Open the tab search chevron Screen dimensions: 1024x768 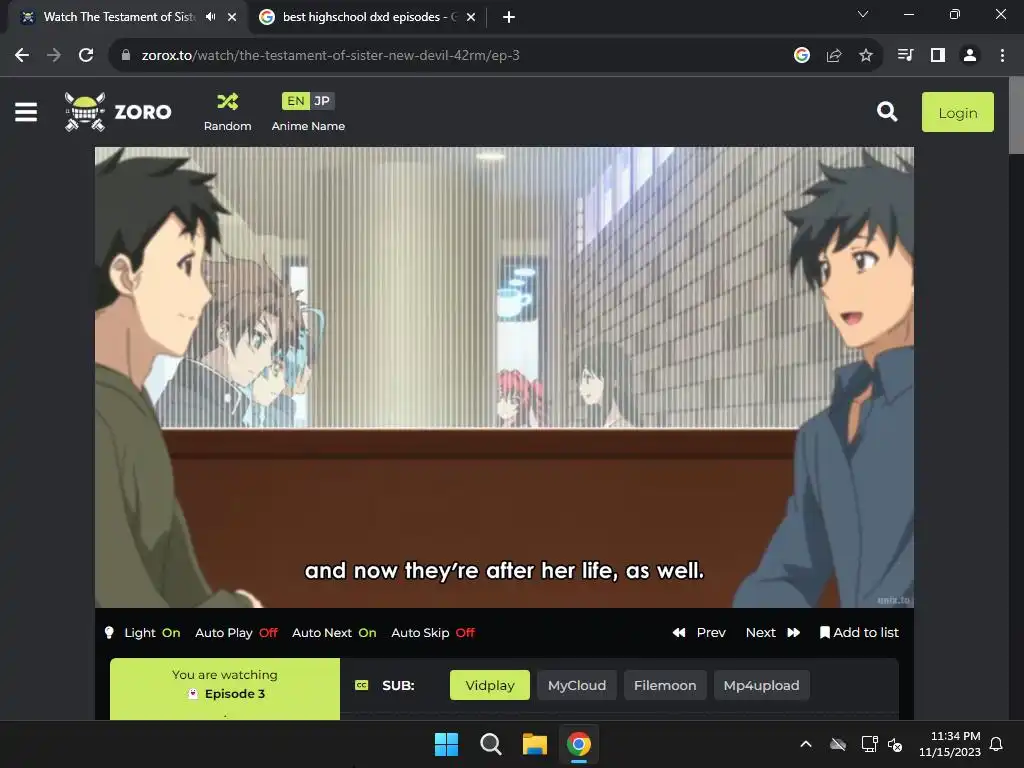pos(863,14)
